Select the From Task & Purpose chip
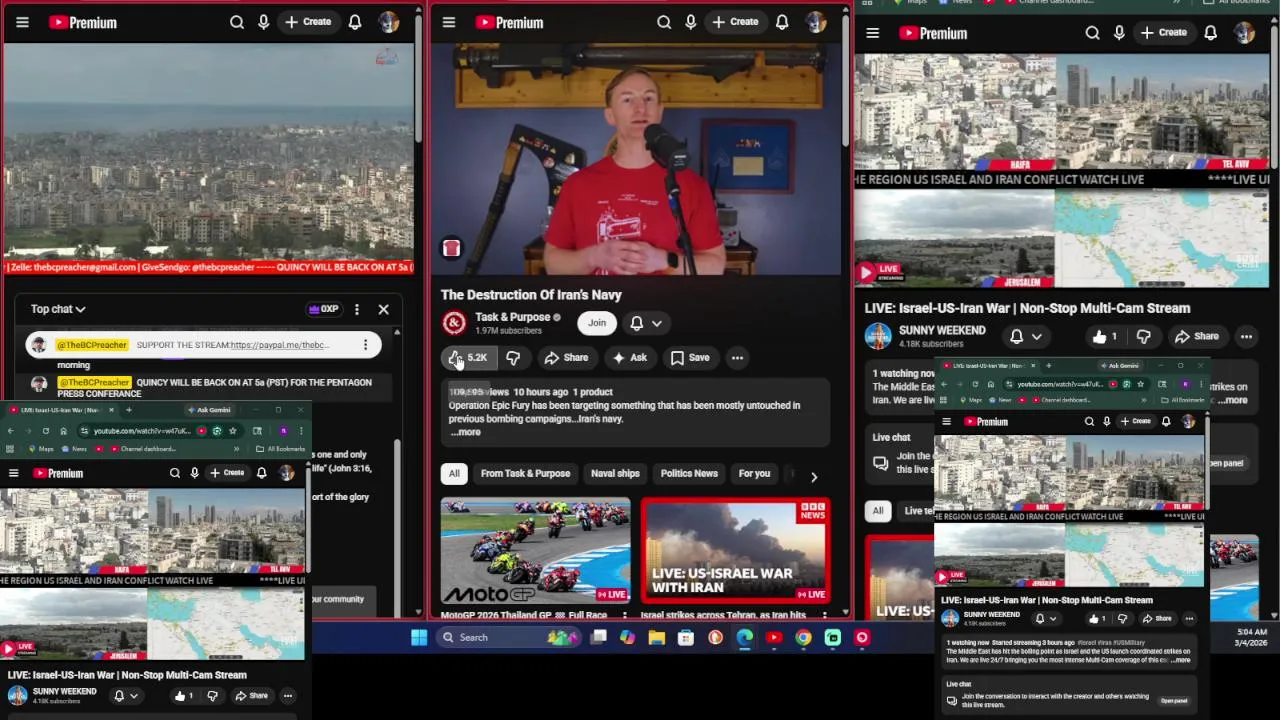 coord(525,474)
